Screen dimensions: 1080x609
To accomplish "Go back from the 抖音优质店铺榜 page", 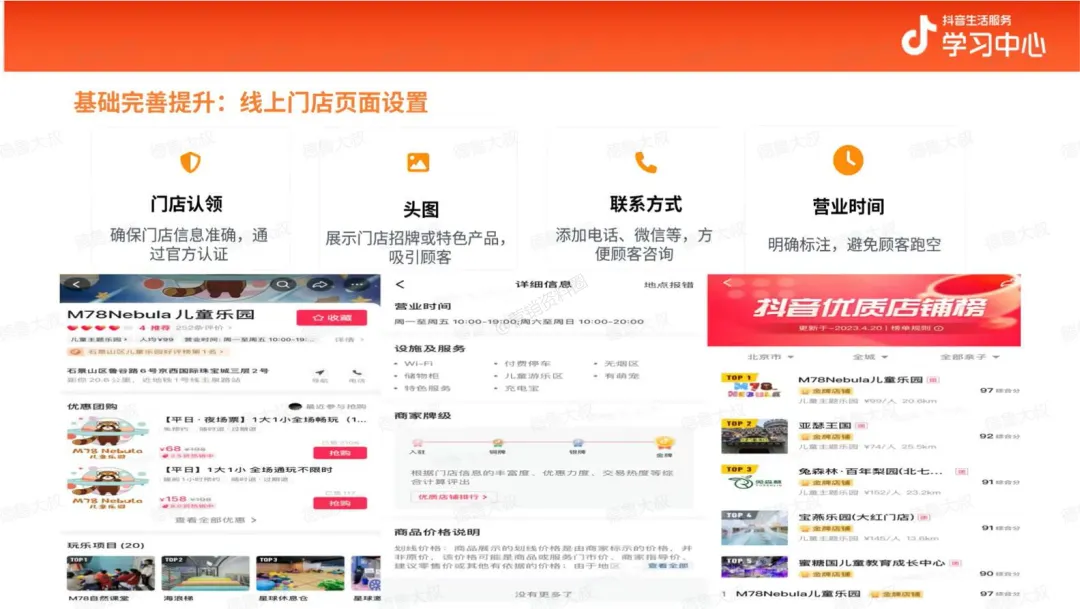I will coord(727,282).
